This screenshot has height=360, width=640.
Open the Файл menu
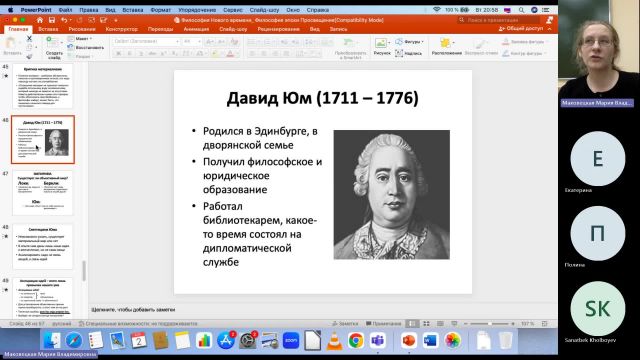click(65, 10)
